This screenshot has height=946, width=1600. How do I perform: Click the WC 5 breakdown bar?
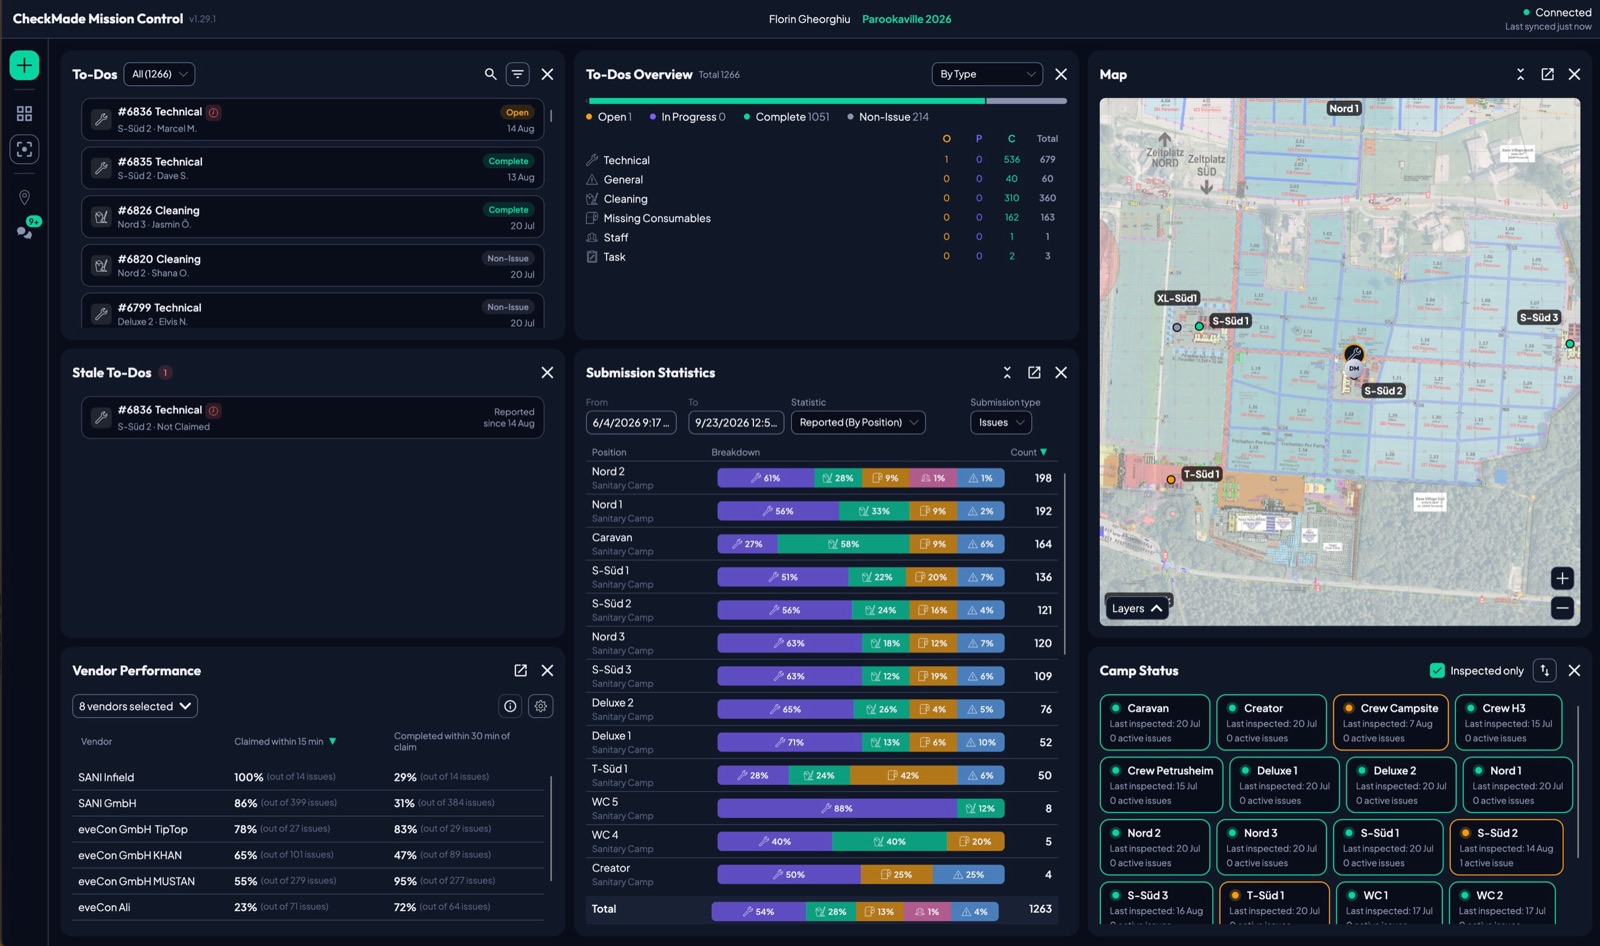click(x=861, y=808)
